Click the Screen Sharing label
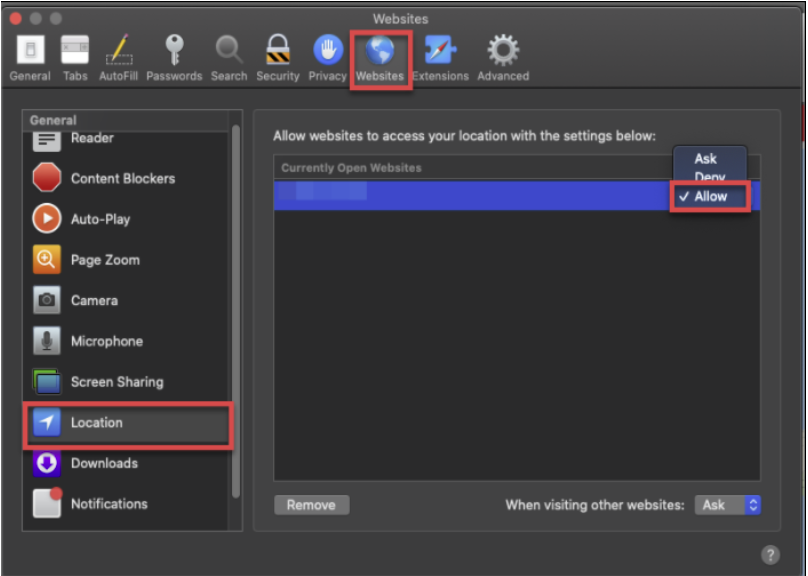This screenshot has width=808, height=576. point(117,382)
